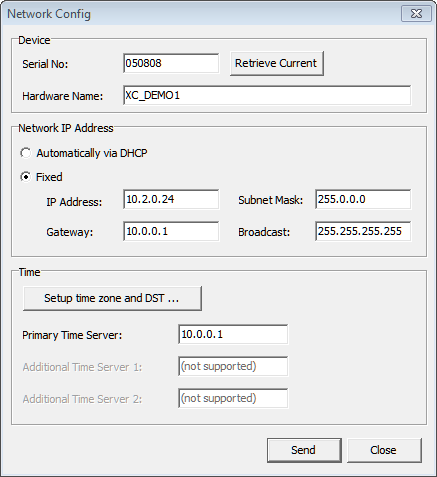Click the Retrieve Current button
This screenshot has height=477, width=437.
click(276, 63)
